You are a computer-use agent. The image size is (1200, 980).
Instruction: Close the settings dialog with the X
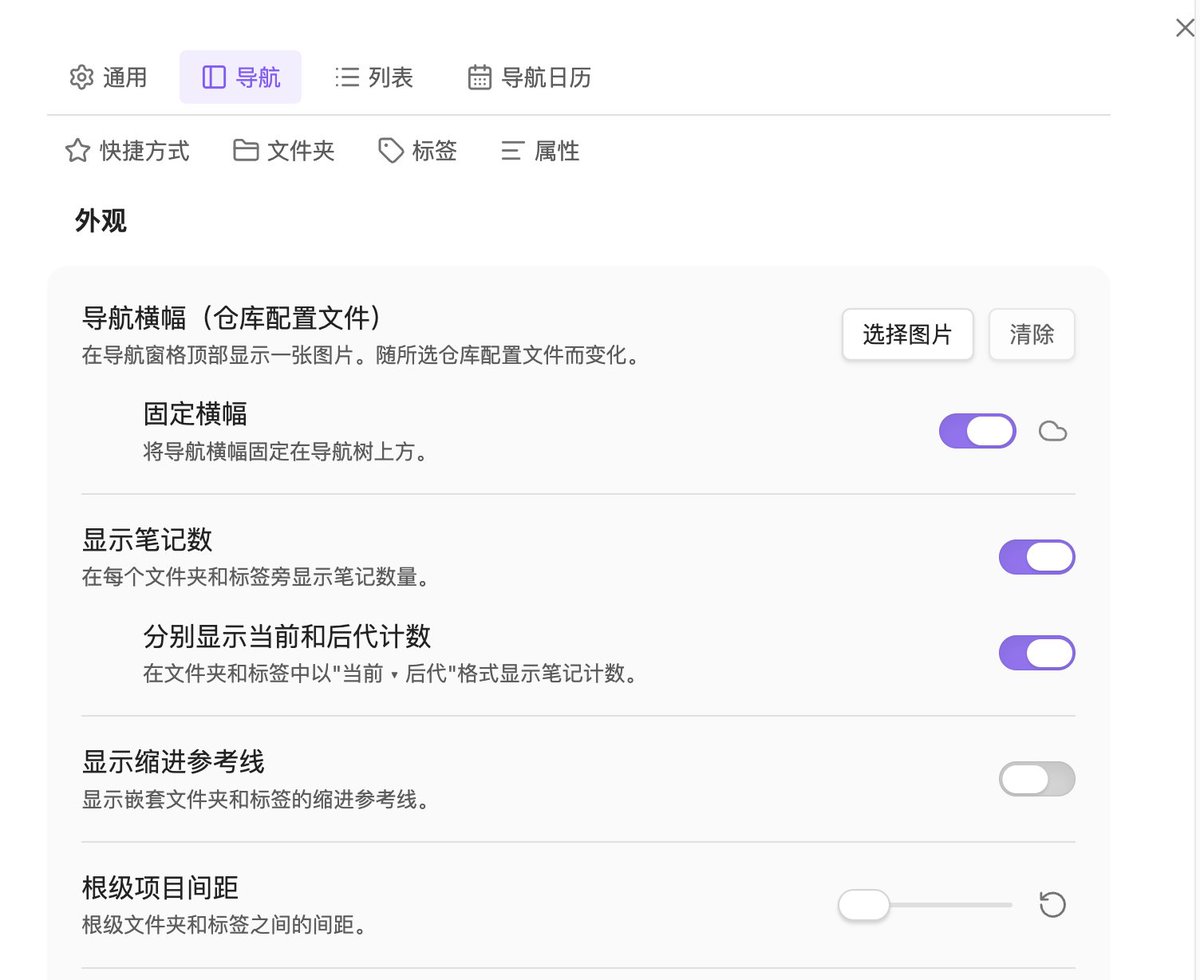(x=1185, y=28)
